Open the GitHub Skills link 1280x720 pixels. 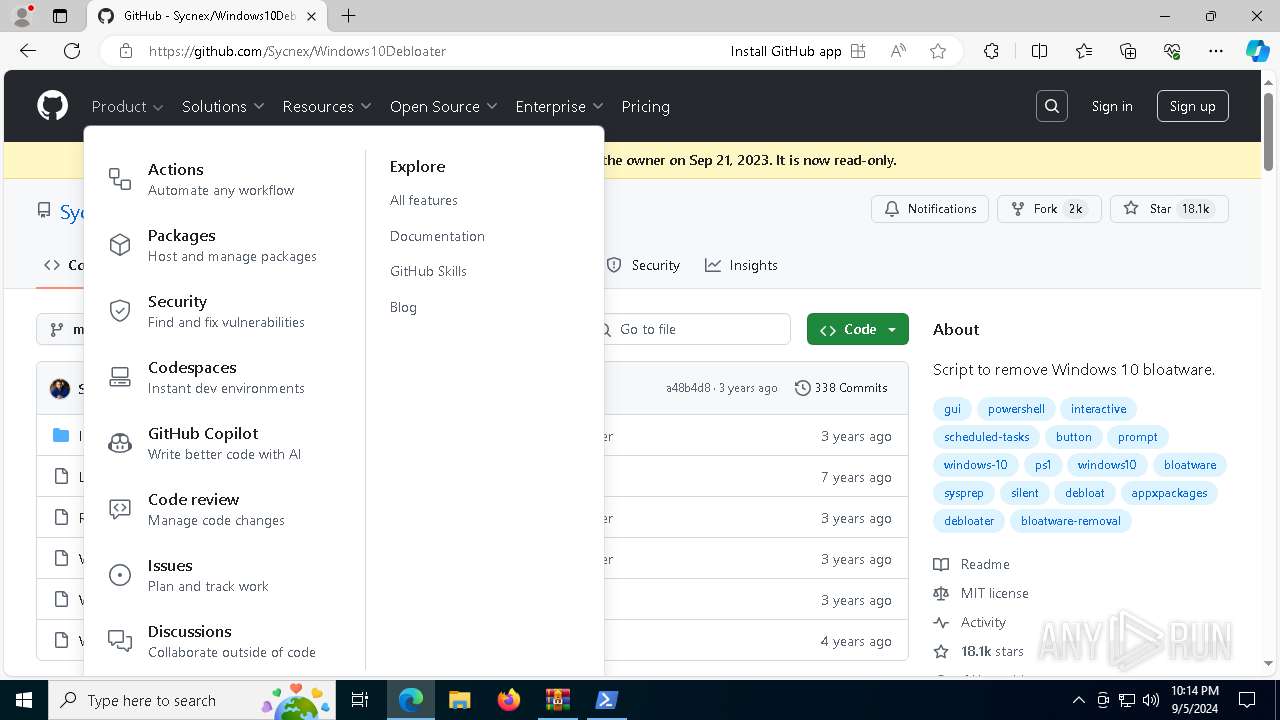[x=428, y=271]
